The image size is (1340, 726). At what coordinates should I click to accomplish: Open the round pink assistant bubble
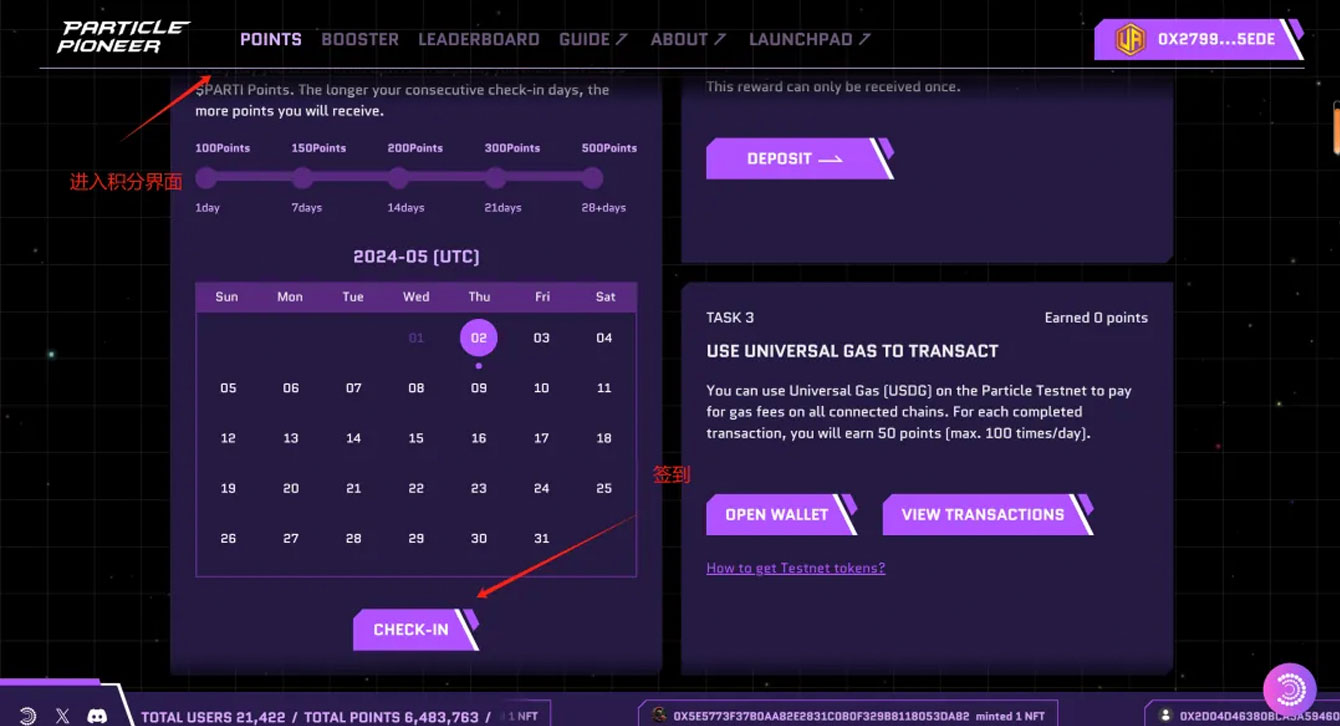coord(1289,688)
